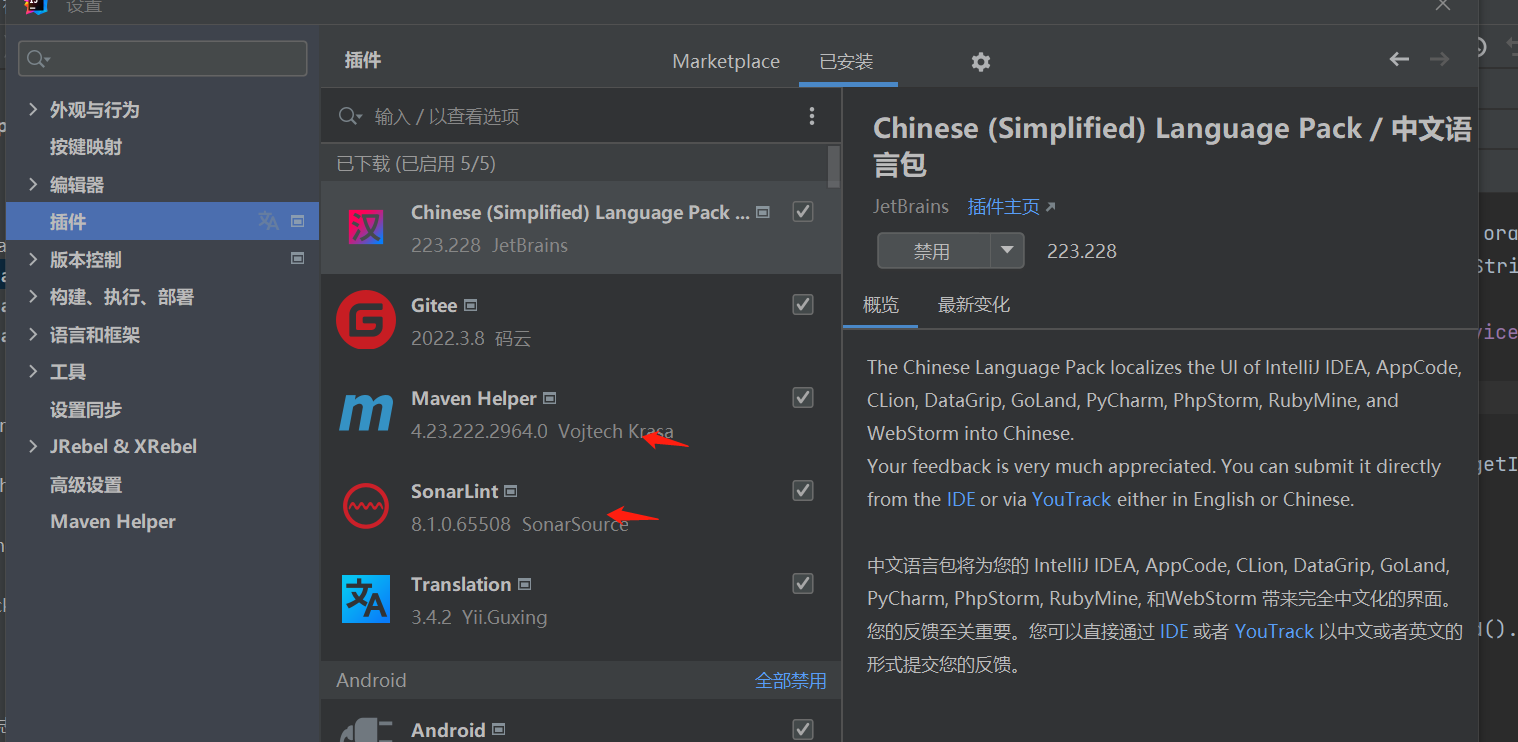This screenshot has height=742, width=1518.
Task: Toggle the Maven Helper plugin checkbox
Action: coord(803,397)
